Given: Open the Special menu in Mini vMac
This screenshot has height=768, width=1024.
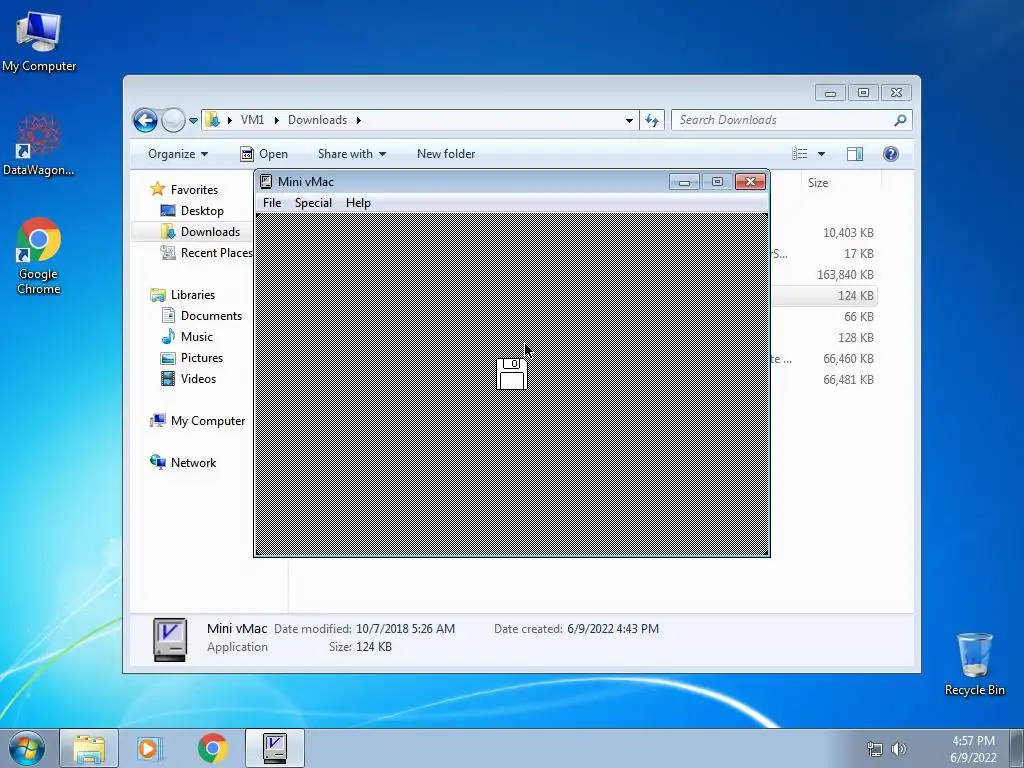Looking at the screenshot, I should (x=313, y=203).
